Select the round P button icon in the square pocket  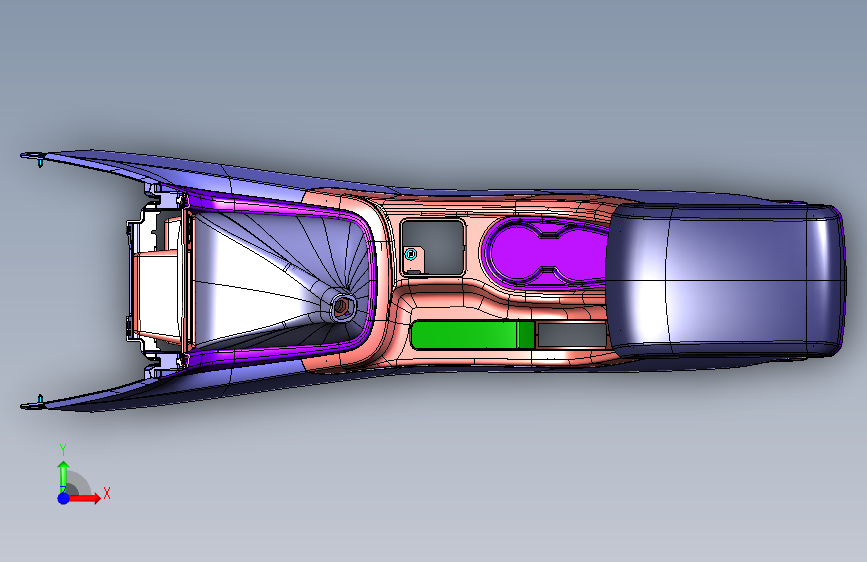(410, 254)
